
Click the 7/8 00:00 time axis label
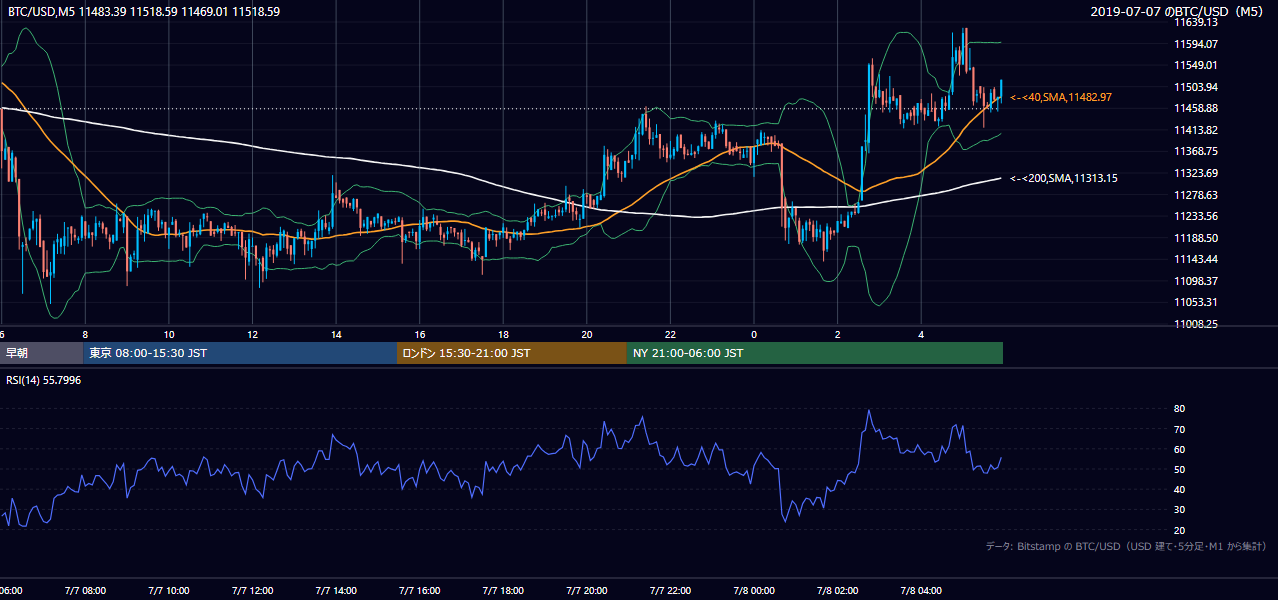754,591
